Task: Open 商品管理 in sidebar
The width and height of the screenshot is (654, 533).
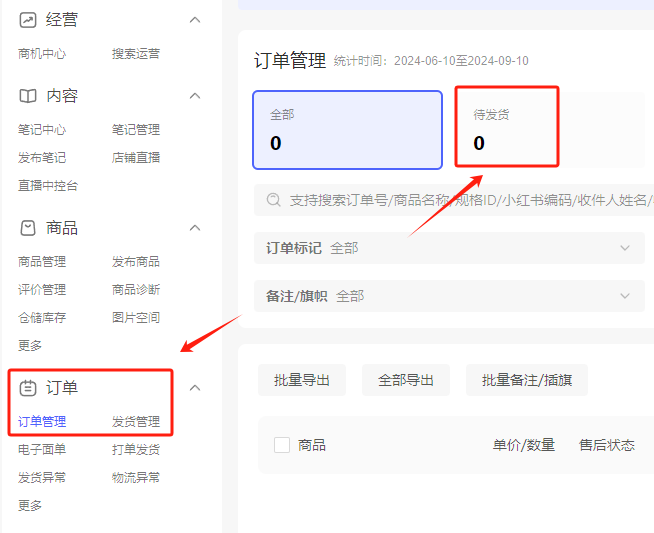Action: 42,262
